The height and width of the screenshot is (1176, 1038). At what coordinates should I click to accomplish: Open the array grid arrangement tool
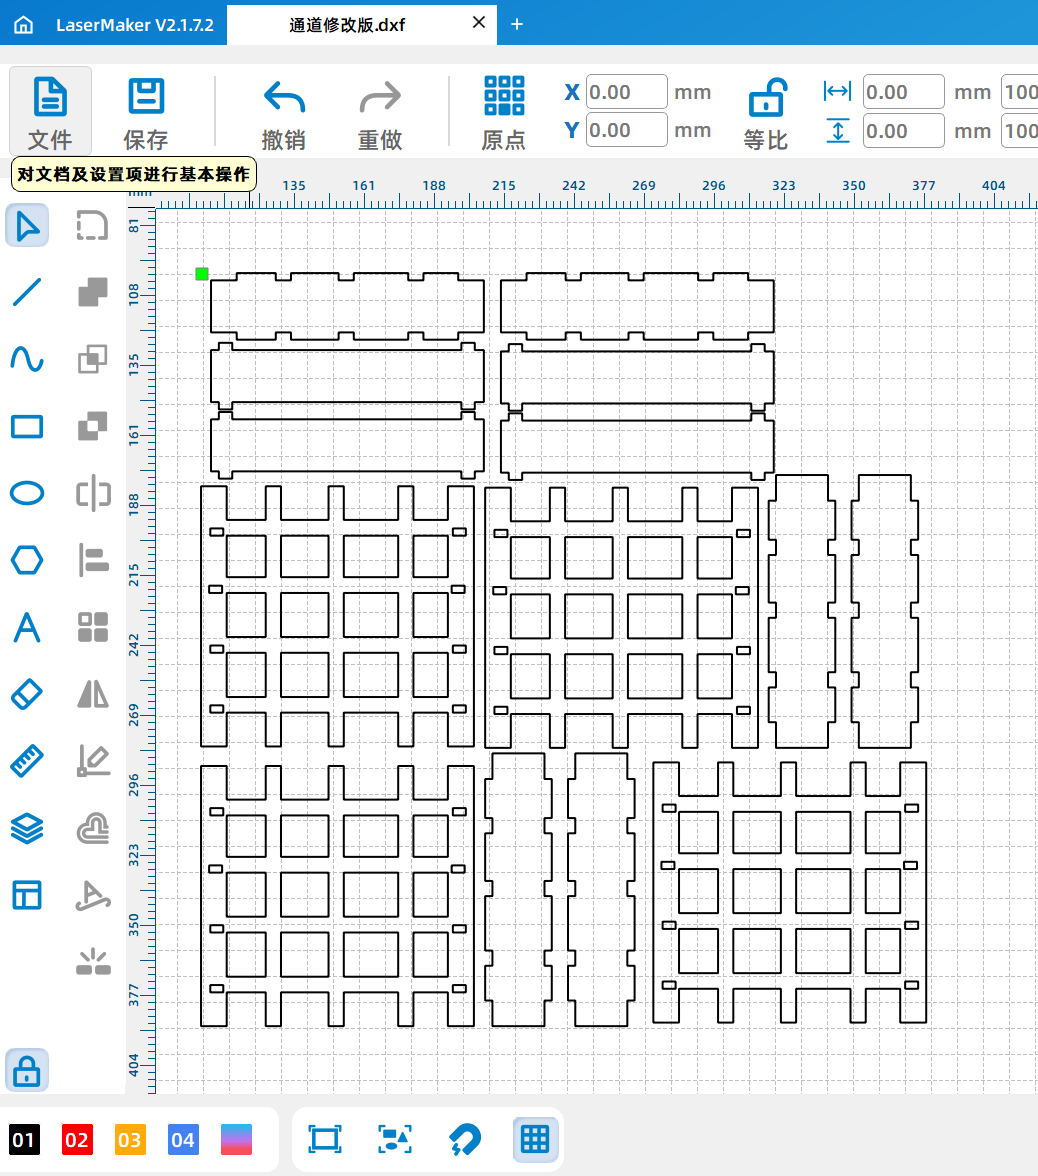pyautogui.click(x=93, y=627)
